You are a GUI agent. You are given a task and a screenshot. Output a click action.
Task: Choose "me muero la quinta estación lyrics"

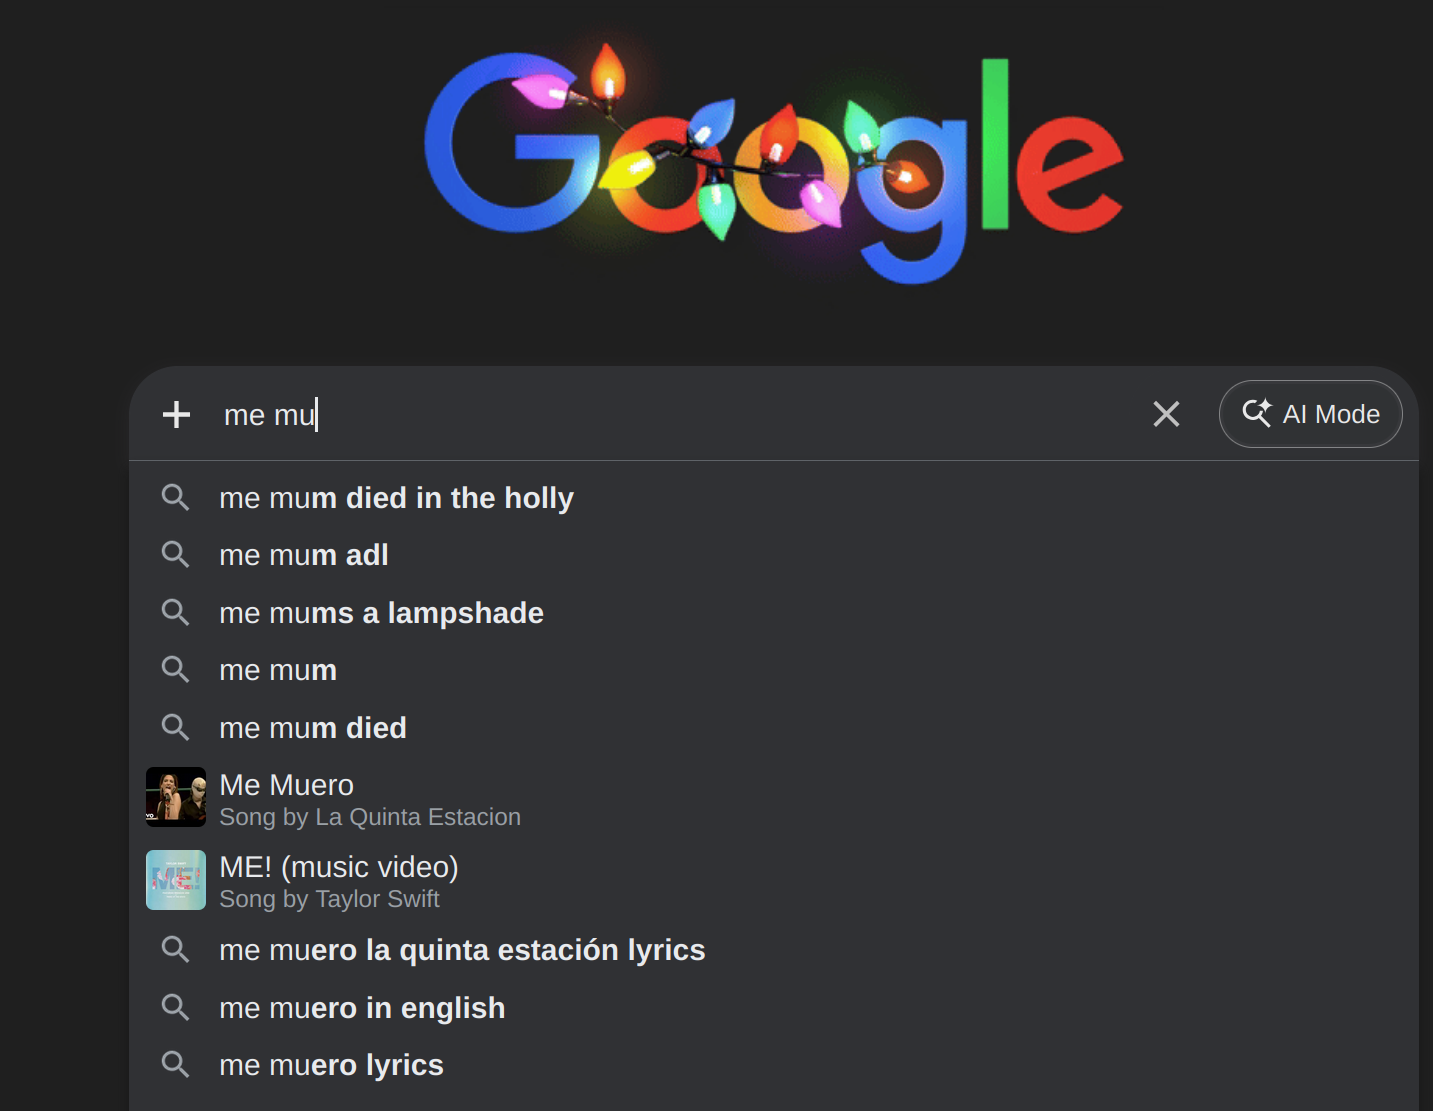462,950
